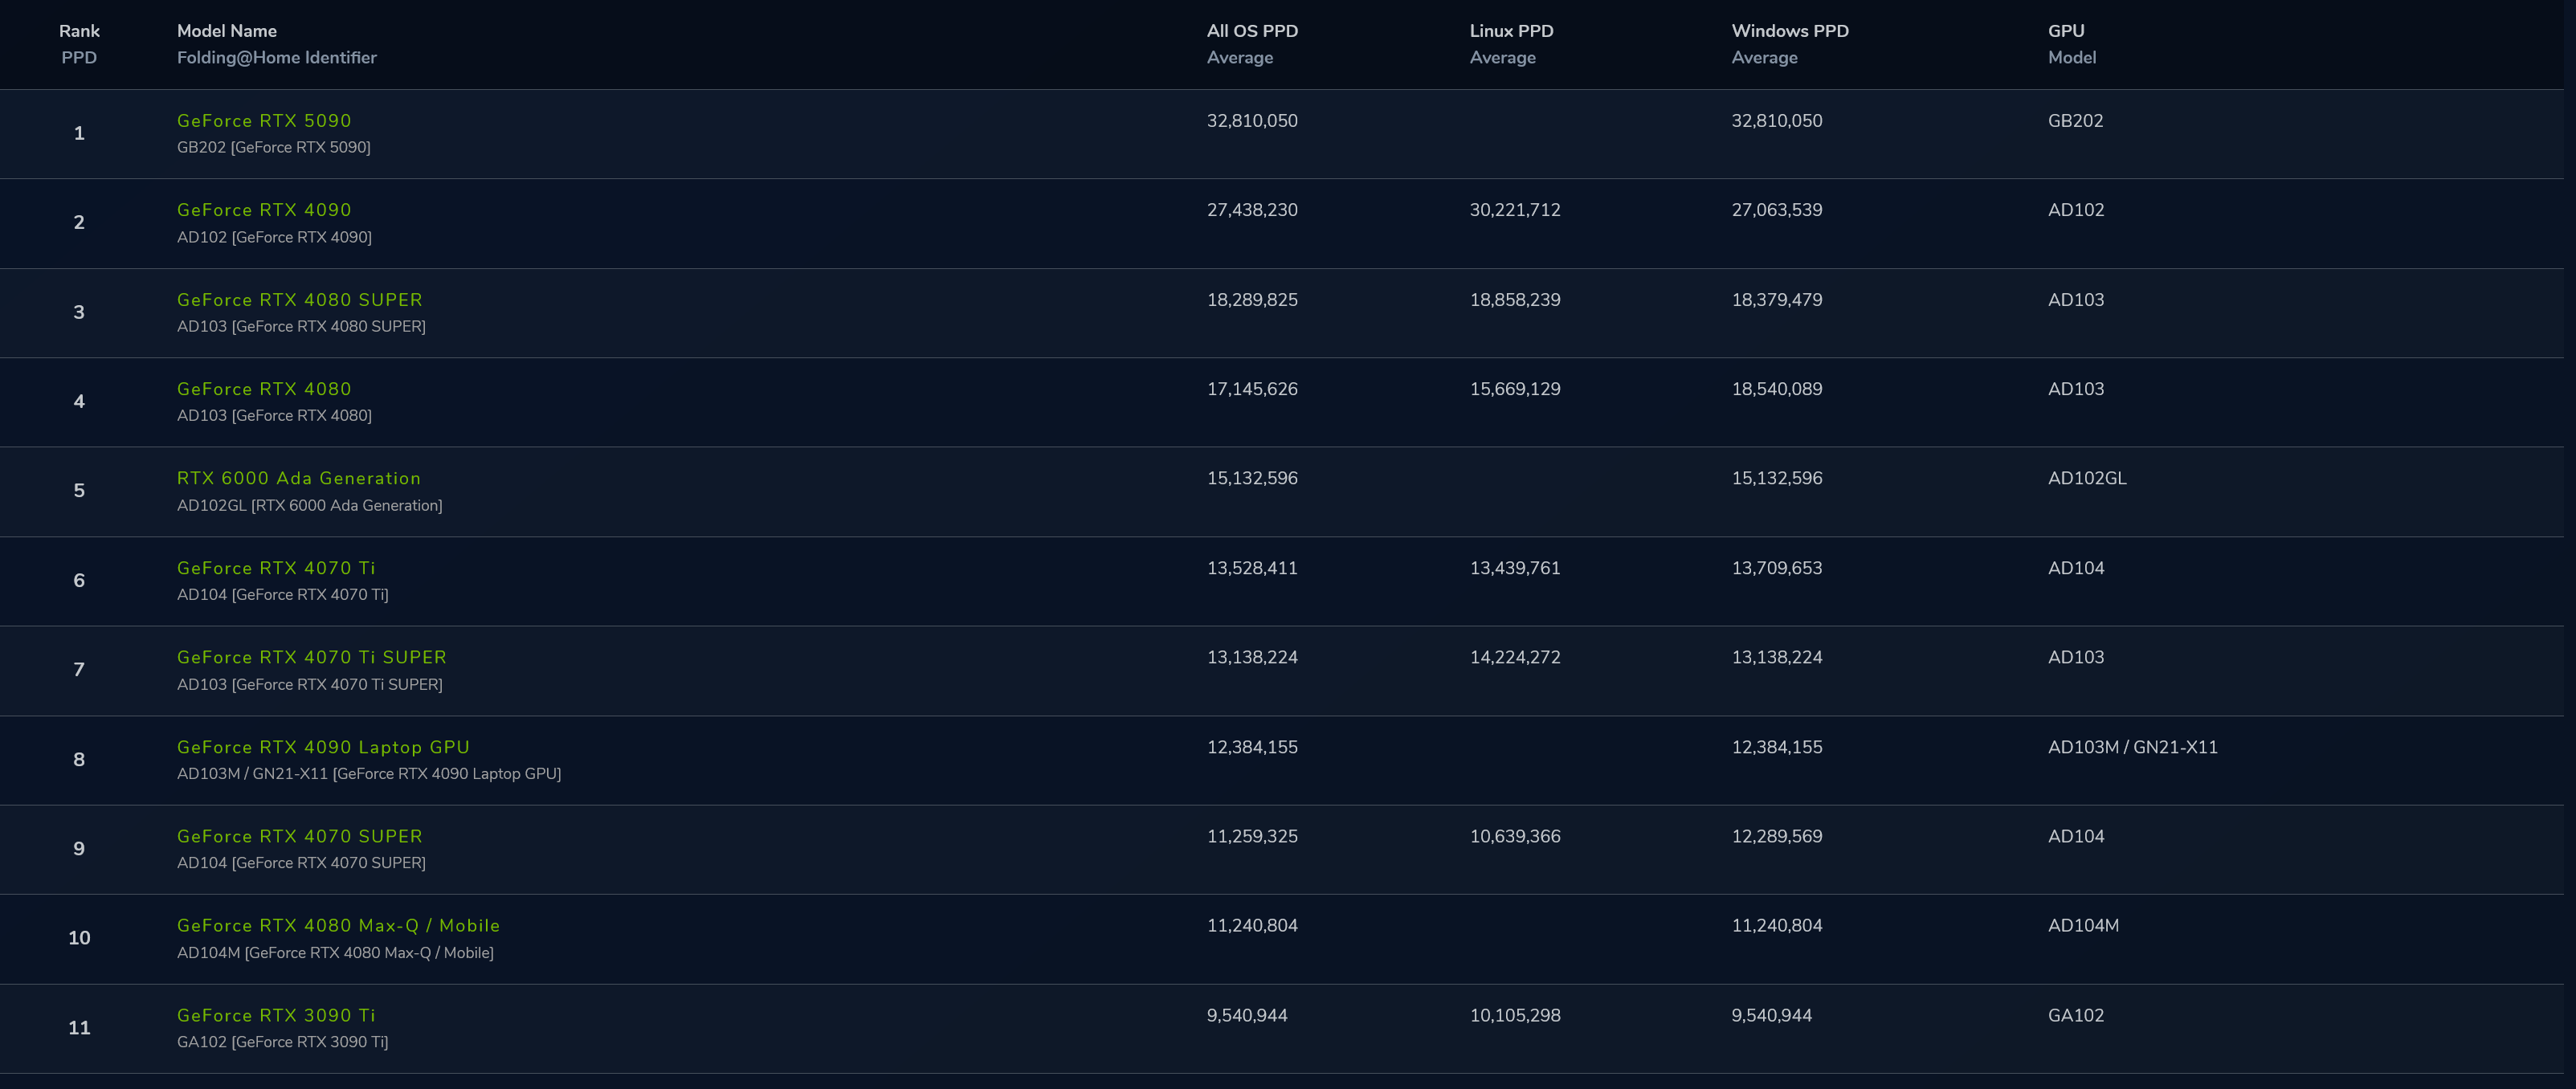Click the 30,221,712 Linux PPD value
The width and height of the screenshot is (2576, 1089).
pos(1514,210)
